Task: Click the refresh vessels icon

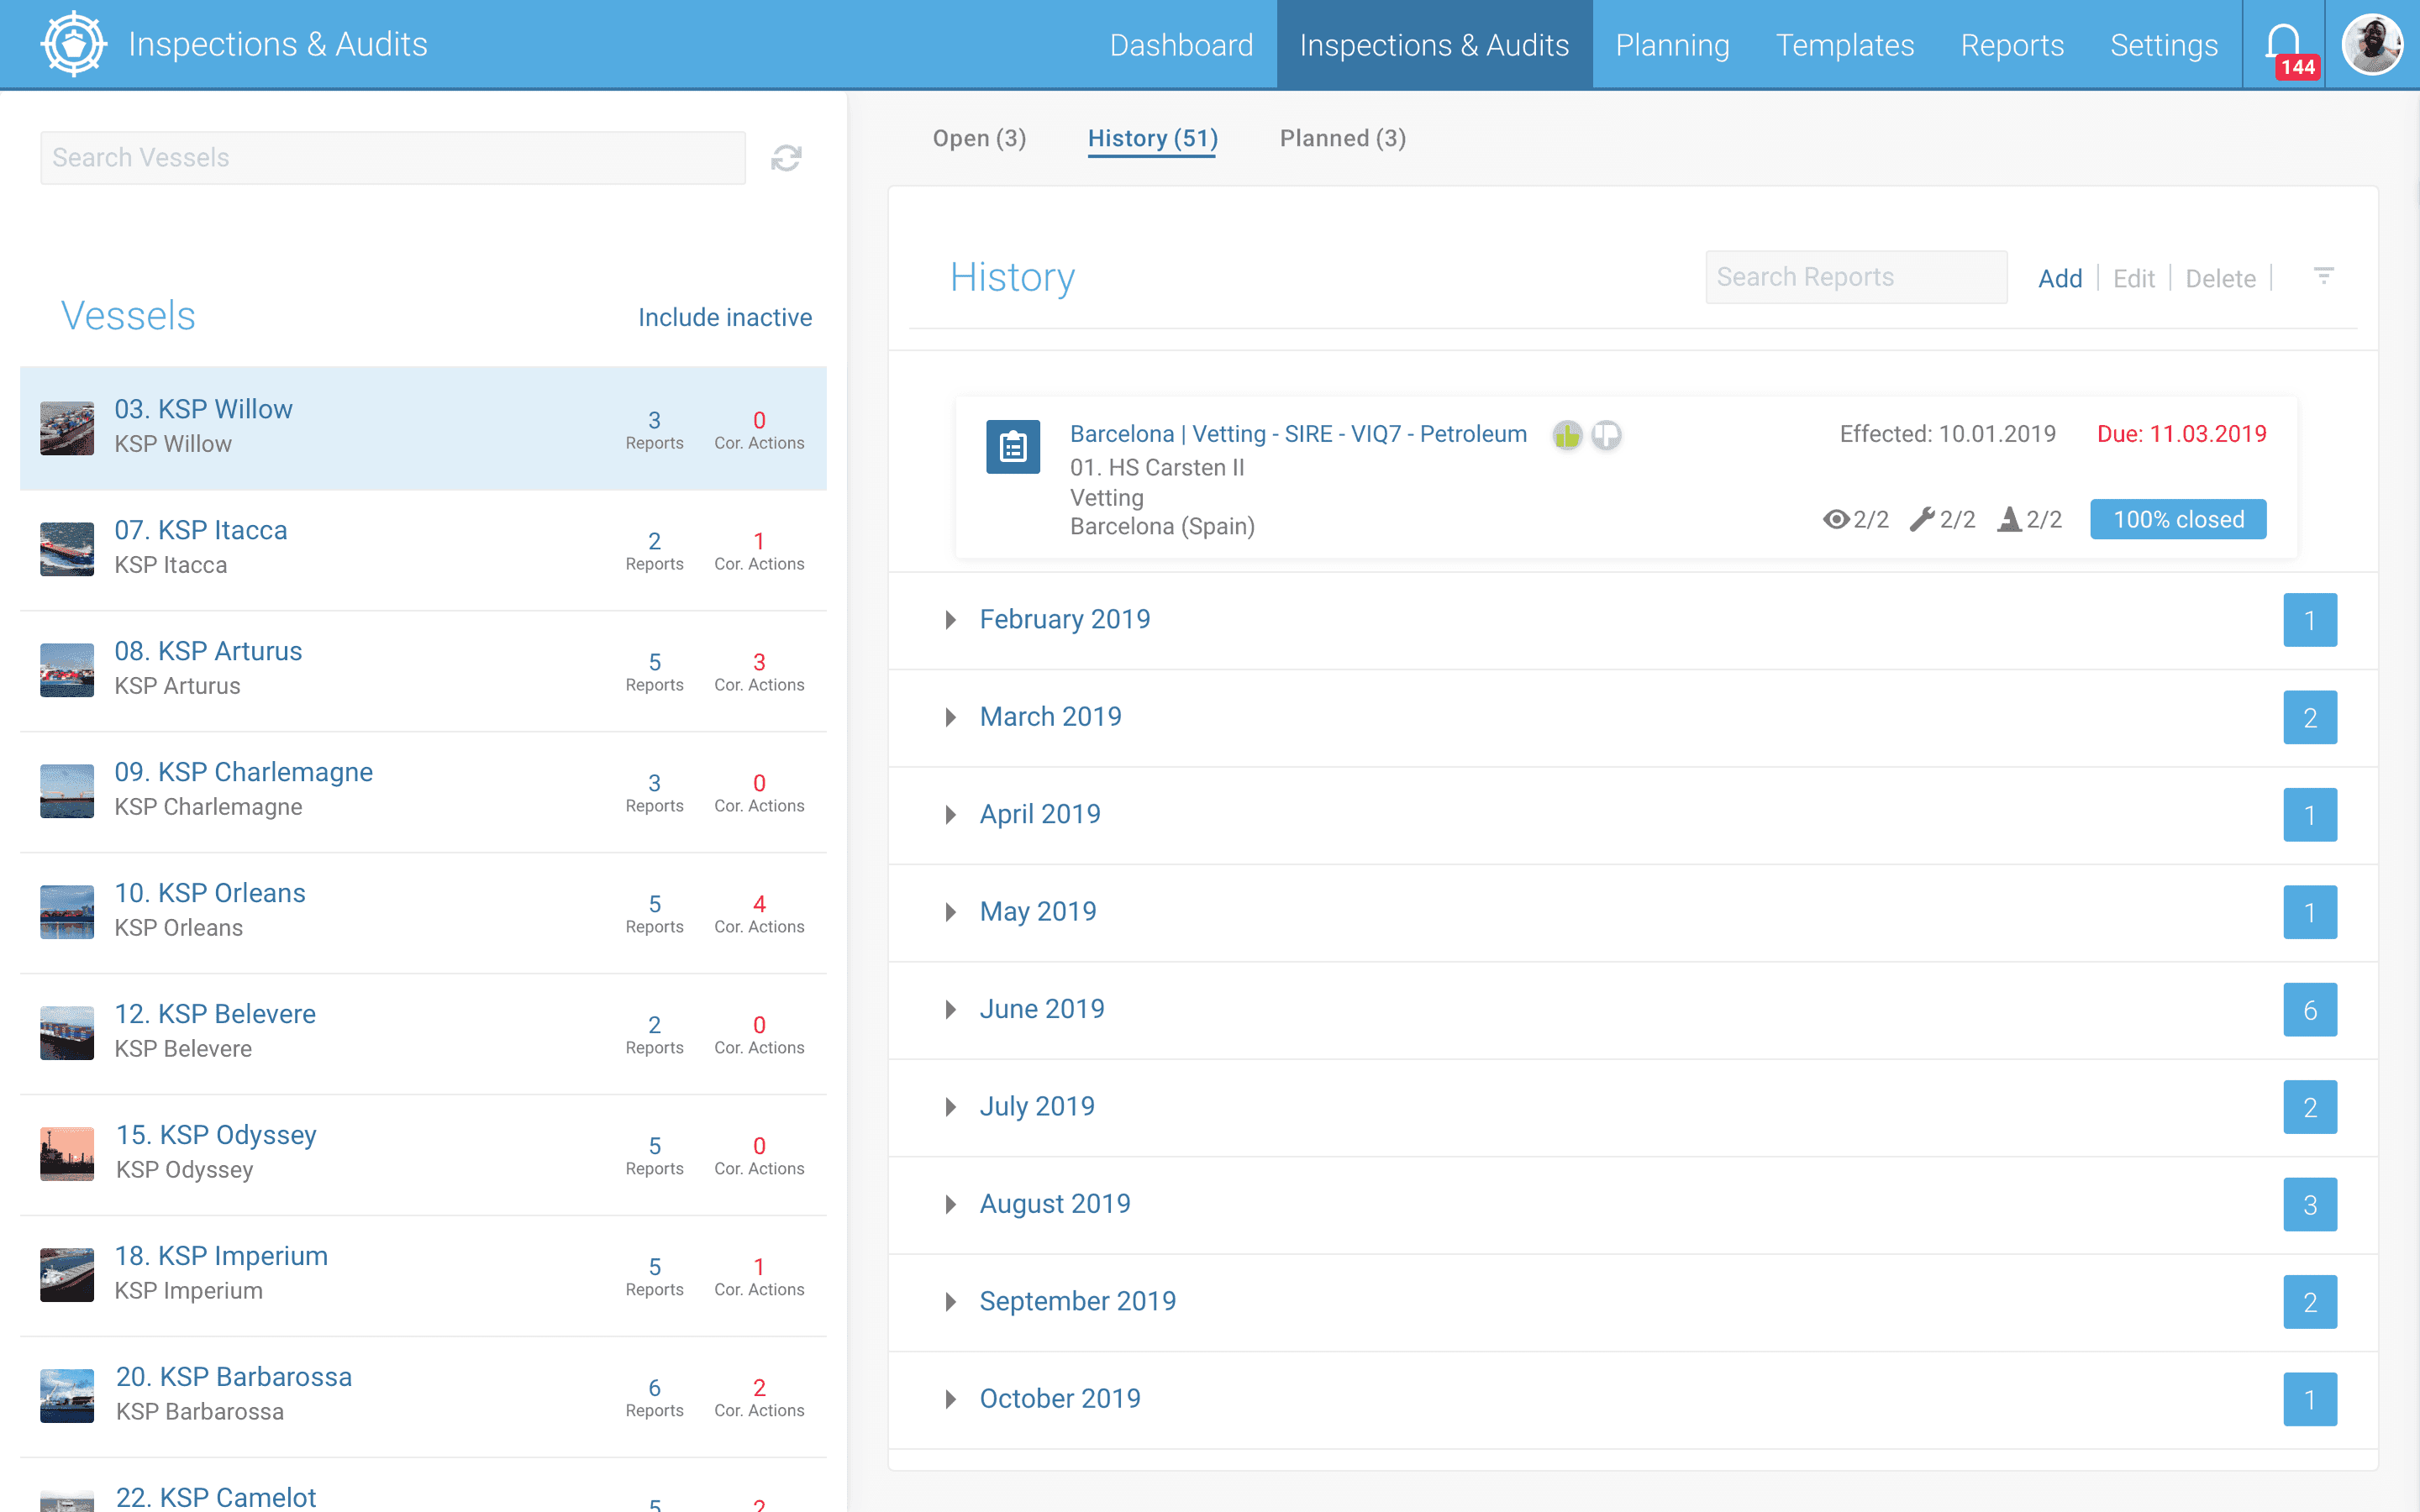Action: pyautogui.click(x=786, y=158)
